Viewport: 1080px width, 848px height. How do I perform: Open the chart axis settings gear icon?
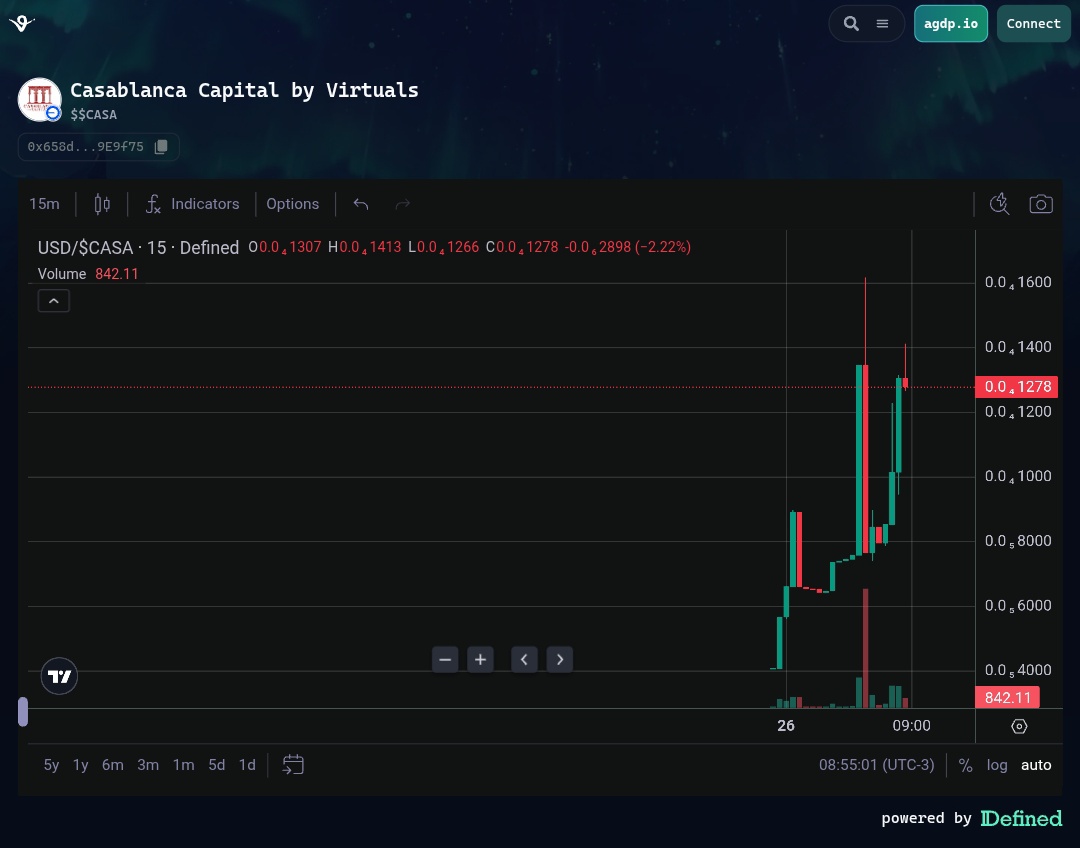(1019, 726)
